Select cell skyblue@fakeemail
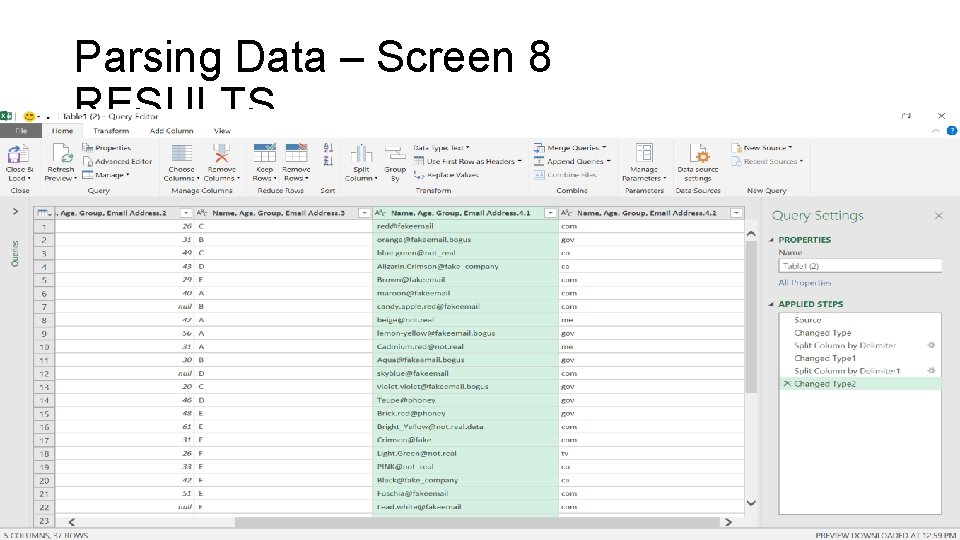This screenshot has height=540, width=960. 465,373
